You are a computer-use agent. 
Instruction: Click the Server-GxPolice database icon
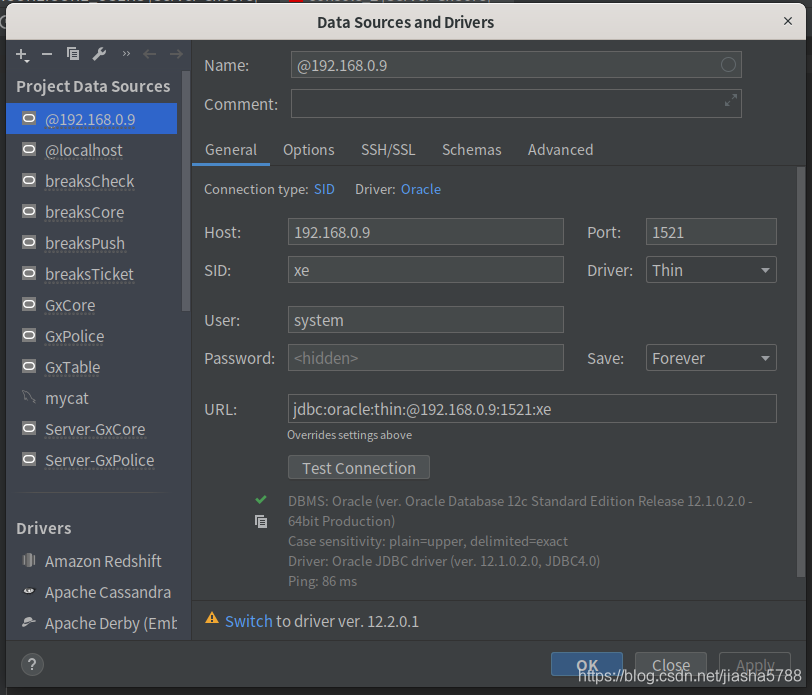point(29,459)
